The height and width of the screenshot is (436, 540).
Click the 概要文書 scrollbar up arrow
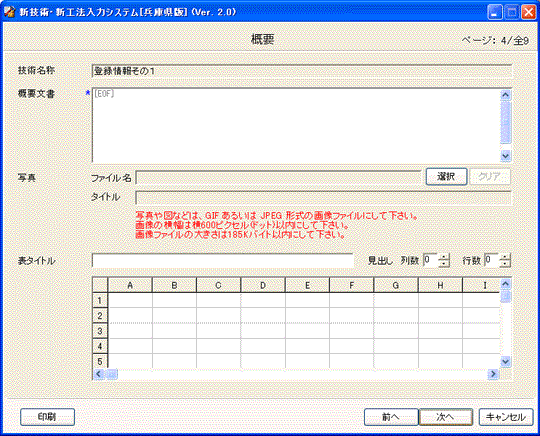click(x=506, y=95)
